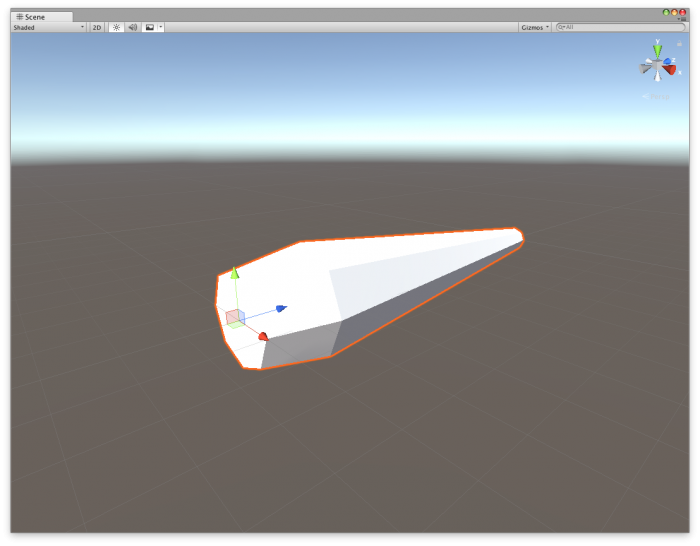Open the Shaded draw mode dropdown
700x546 pixels.
pyautogui.click(x=48, y=28)
